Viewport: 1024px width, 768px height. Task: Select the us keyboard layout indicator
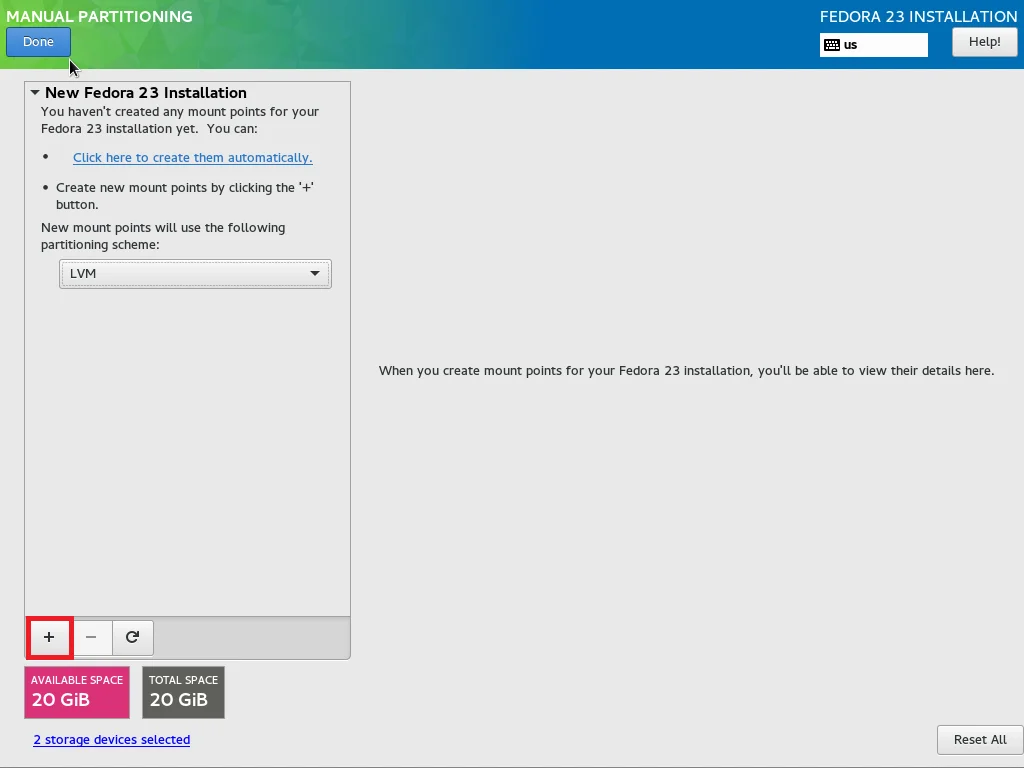click(874, 45)
